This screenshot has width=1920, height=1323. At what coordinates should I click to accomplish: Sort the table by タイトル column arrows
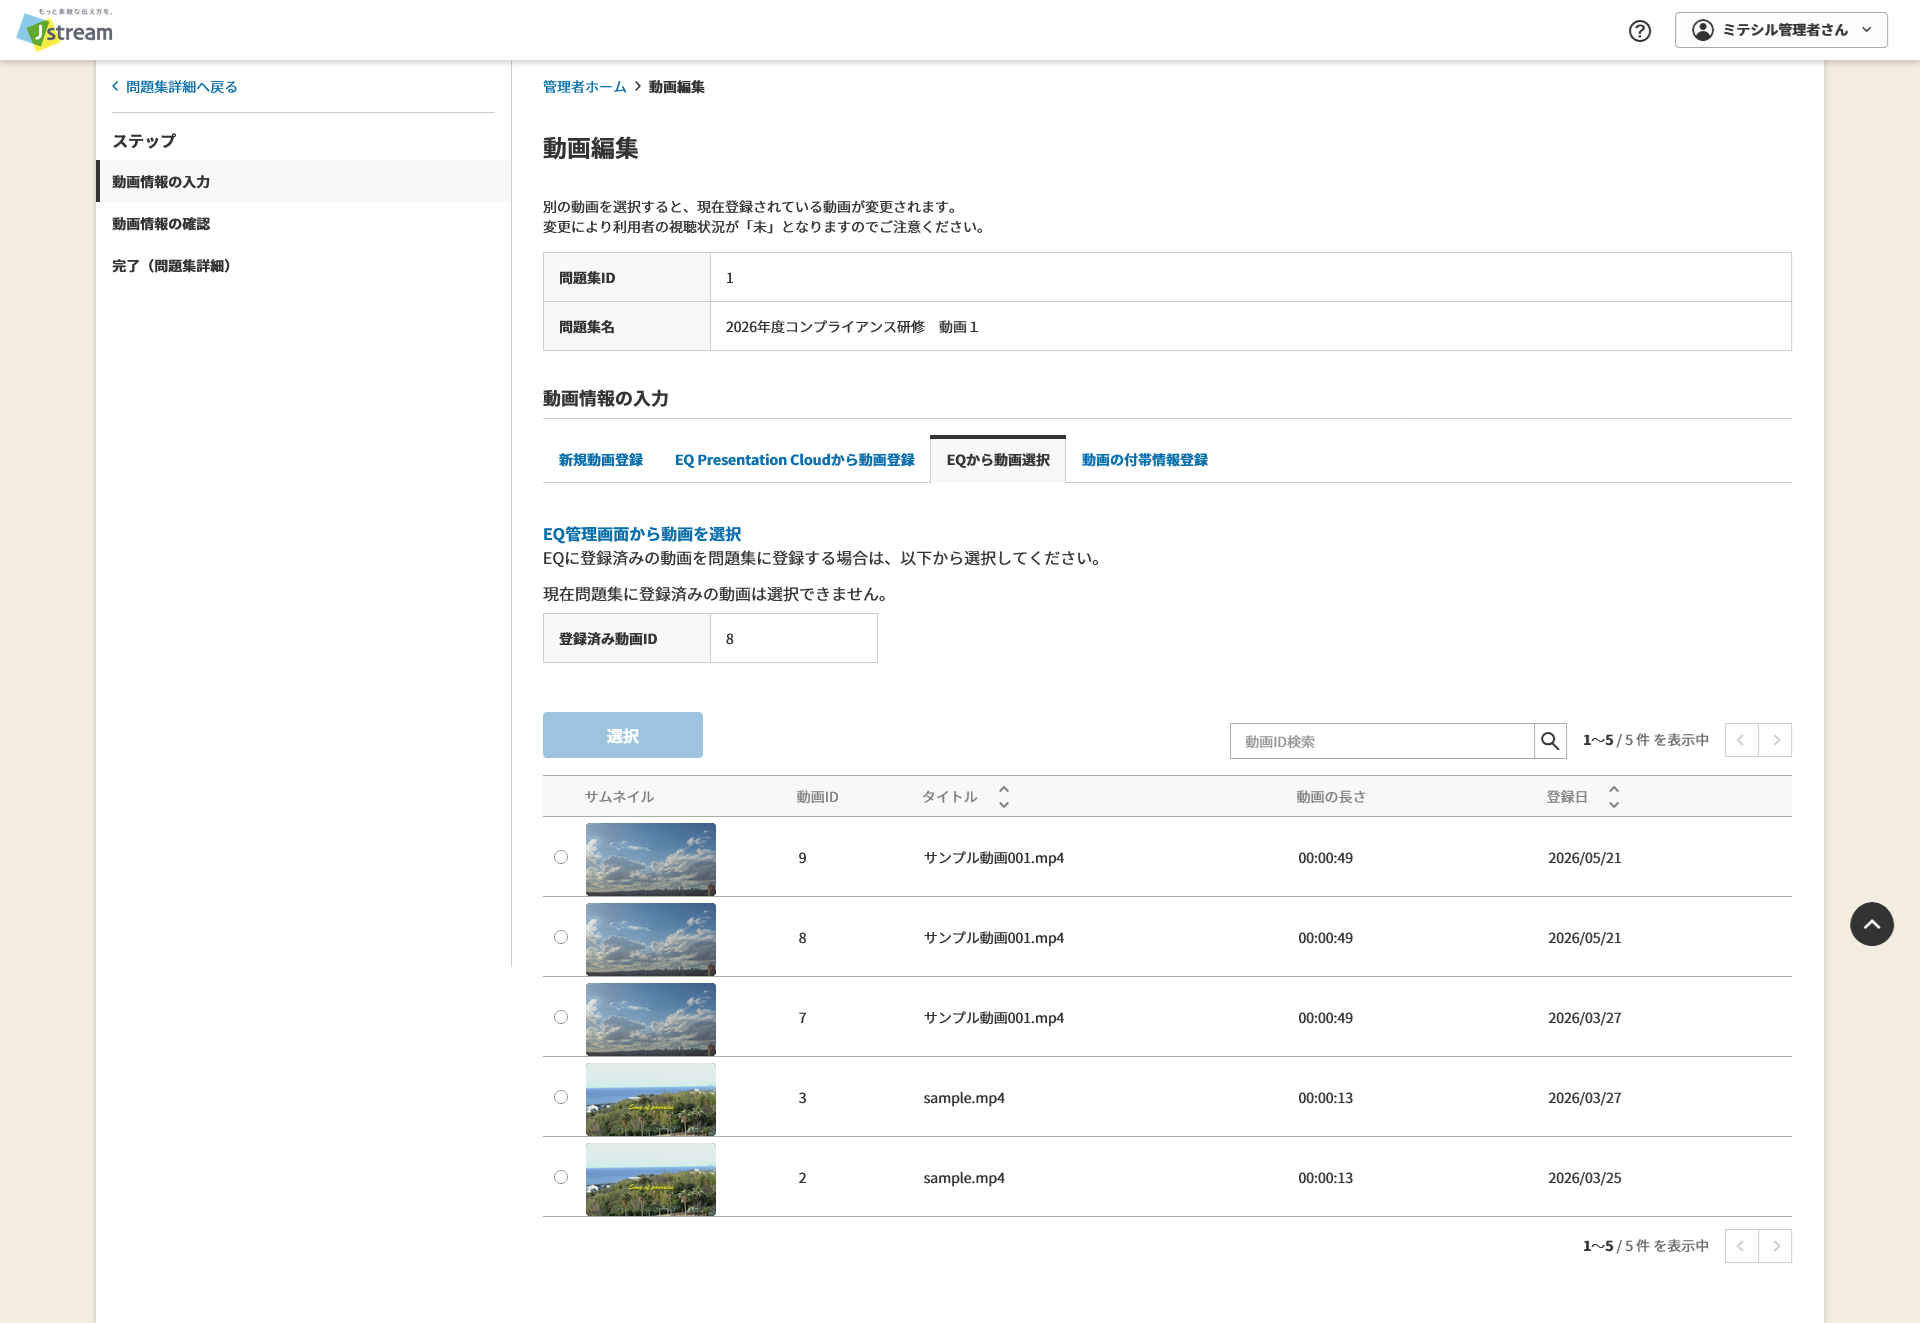(x=1004, y=797)
